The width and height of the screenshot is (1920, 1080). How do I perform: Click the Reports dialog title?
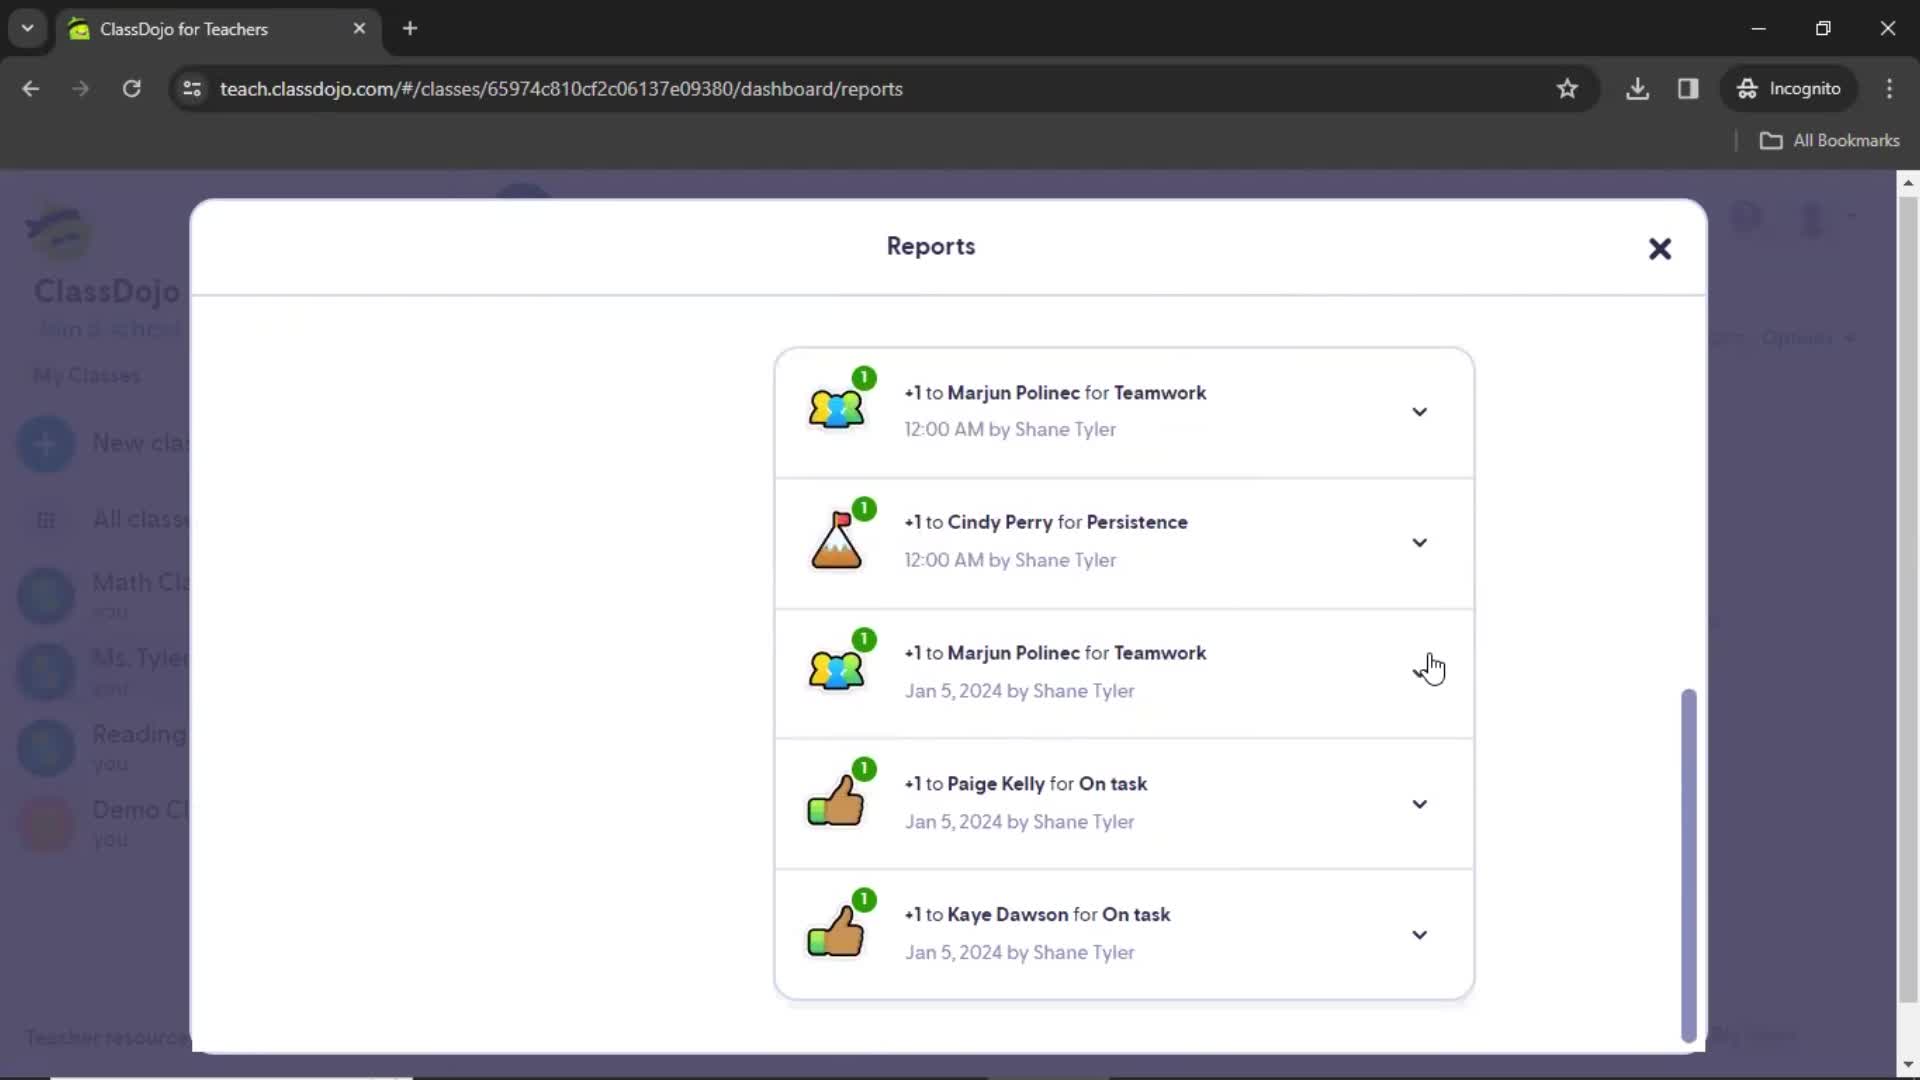931,247
